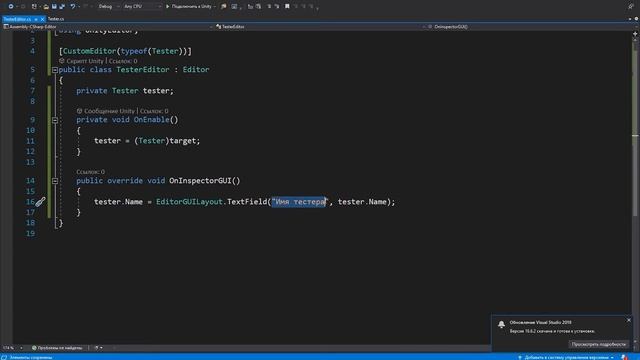Click the screwdriver quick actions icon on line 16
The image size is (640, 360).
tap(40, 202)
